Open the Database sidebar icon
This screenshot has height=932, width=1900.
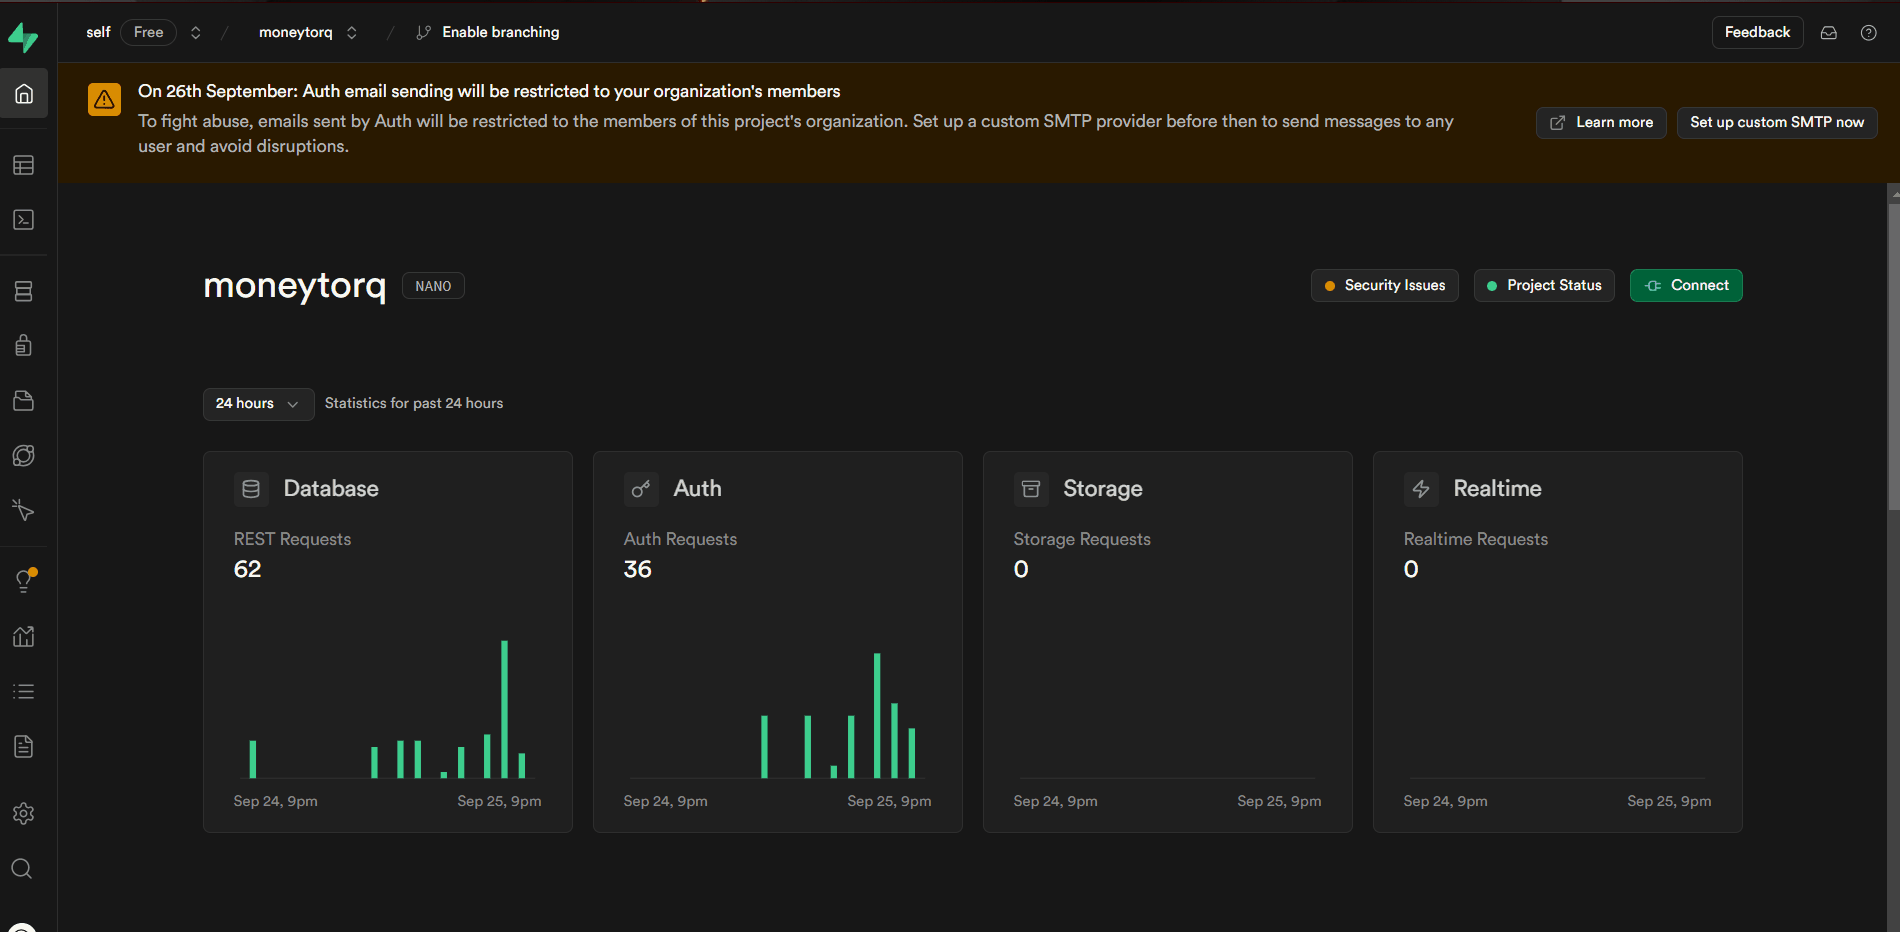pyautogui.click(x=24, y=291)
